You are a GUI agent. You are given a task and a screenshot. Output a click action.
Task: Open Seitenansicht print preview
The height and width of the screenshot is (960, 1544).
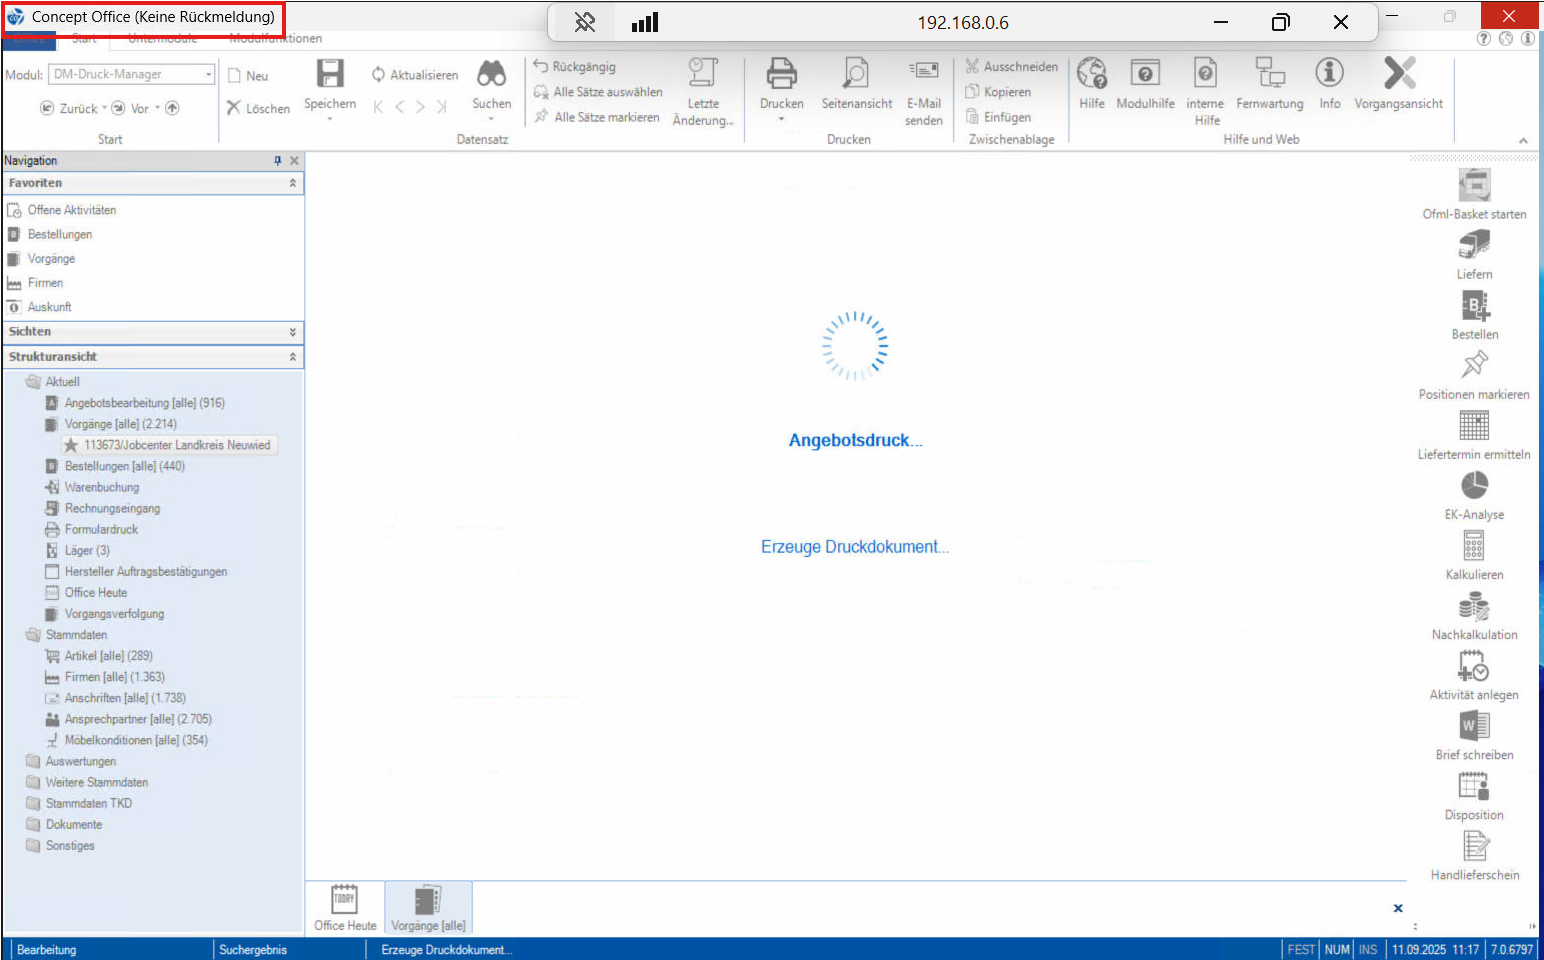pyautogui.click(x=856, y=75)
